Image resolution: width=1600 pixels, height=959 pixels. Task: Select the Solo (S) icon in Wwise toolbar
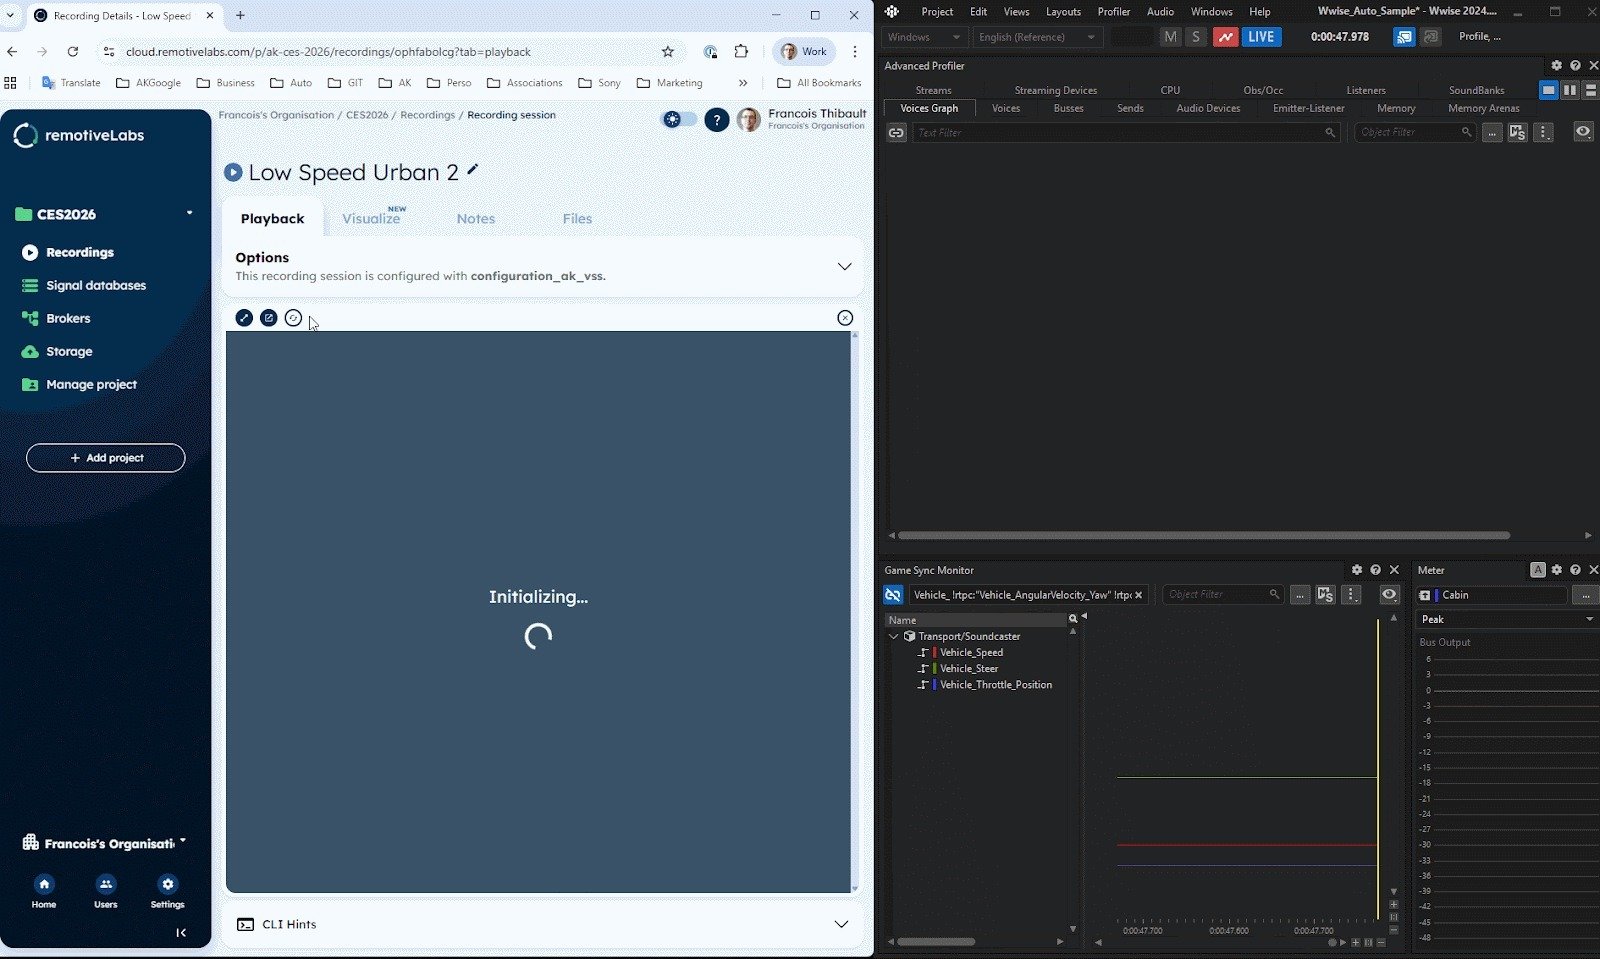pos(1196,36)
